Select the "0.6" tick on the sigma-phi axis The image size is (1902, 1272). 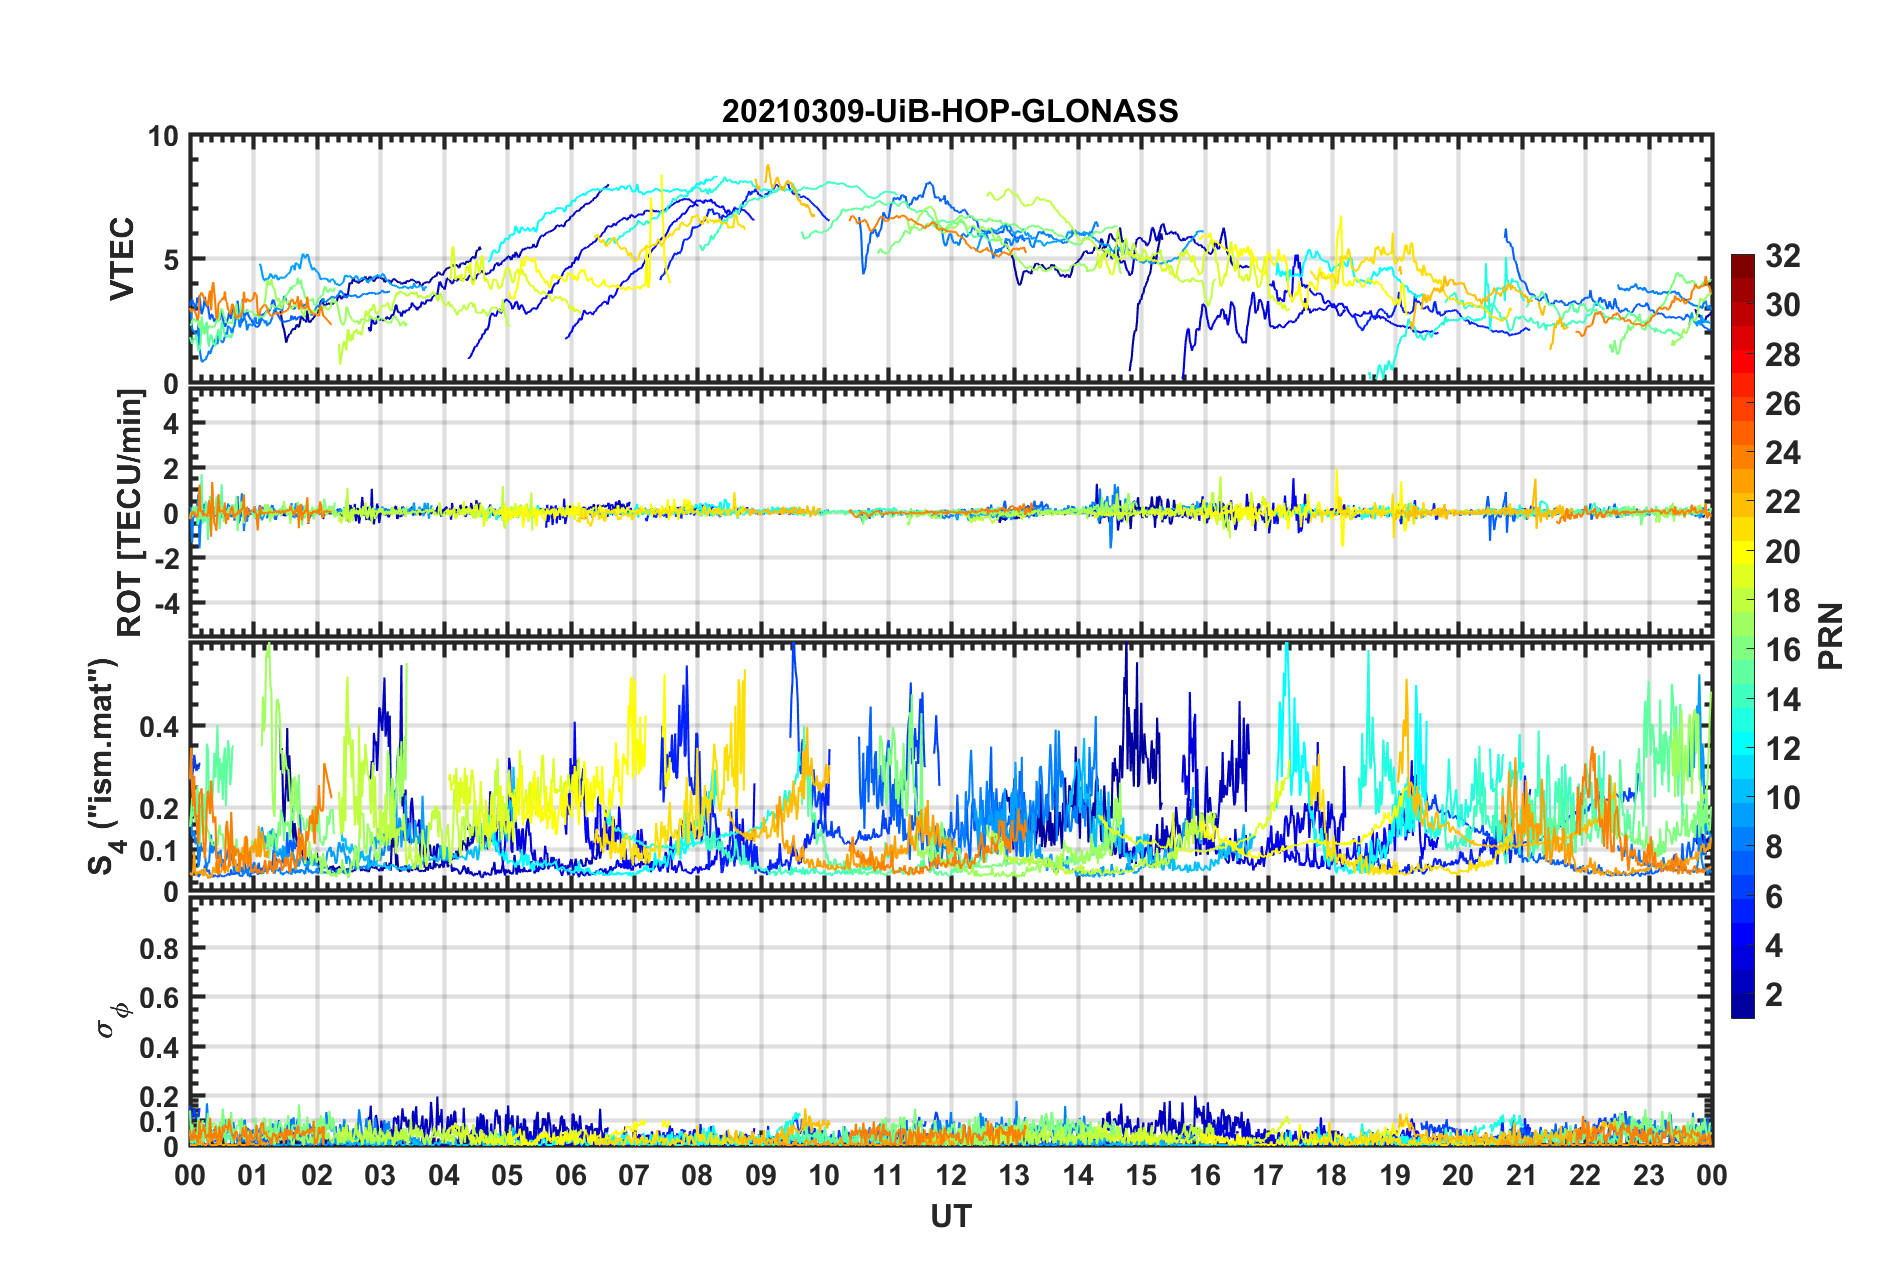[160, 998]
